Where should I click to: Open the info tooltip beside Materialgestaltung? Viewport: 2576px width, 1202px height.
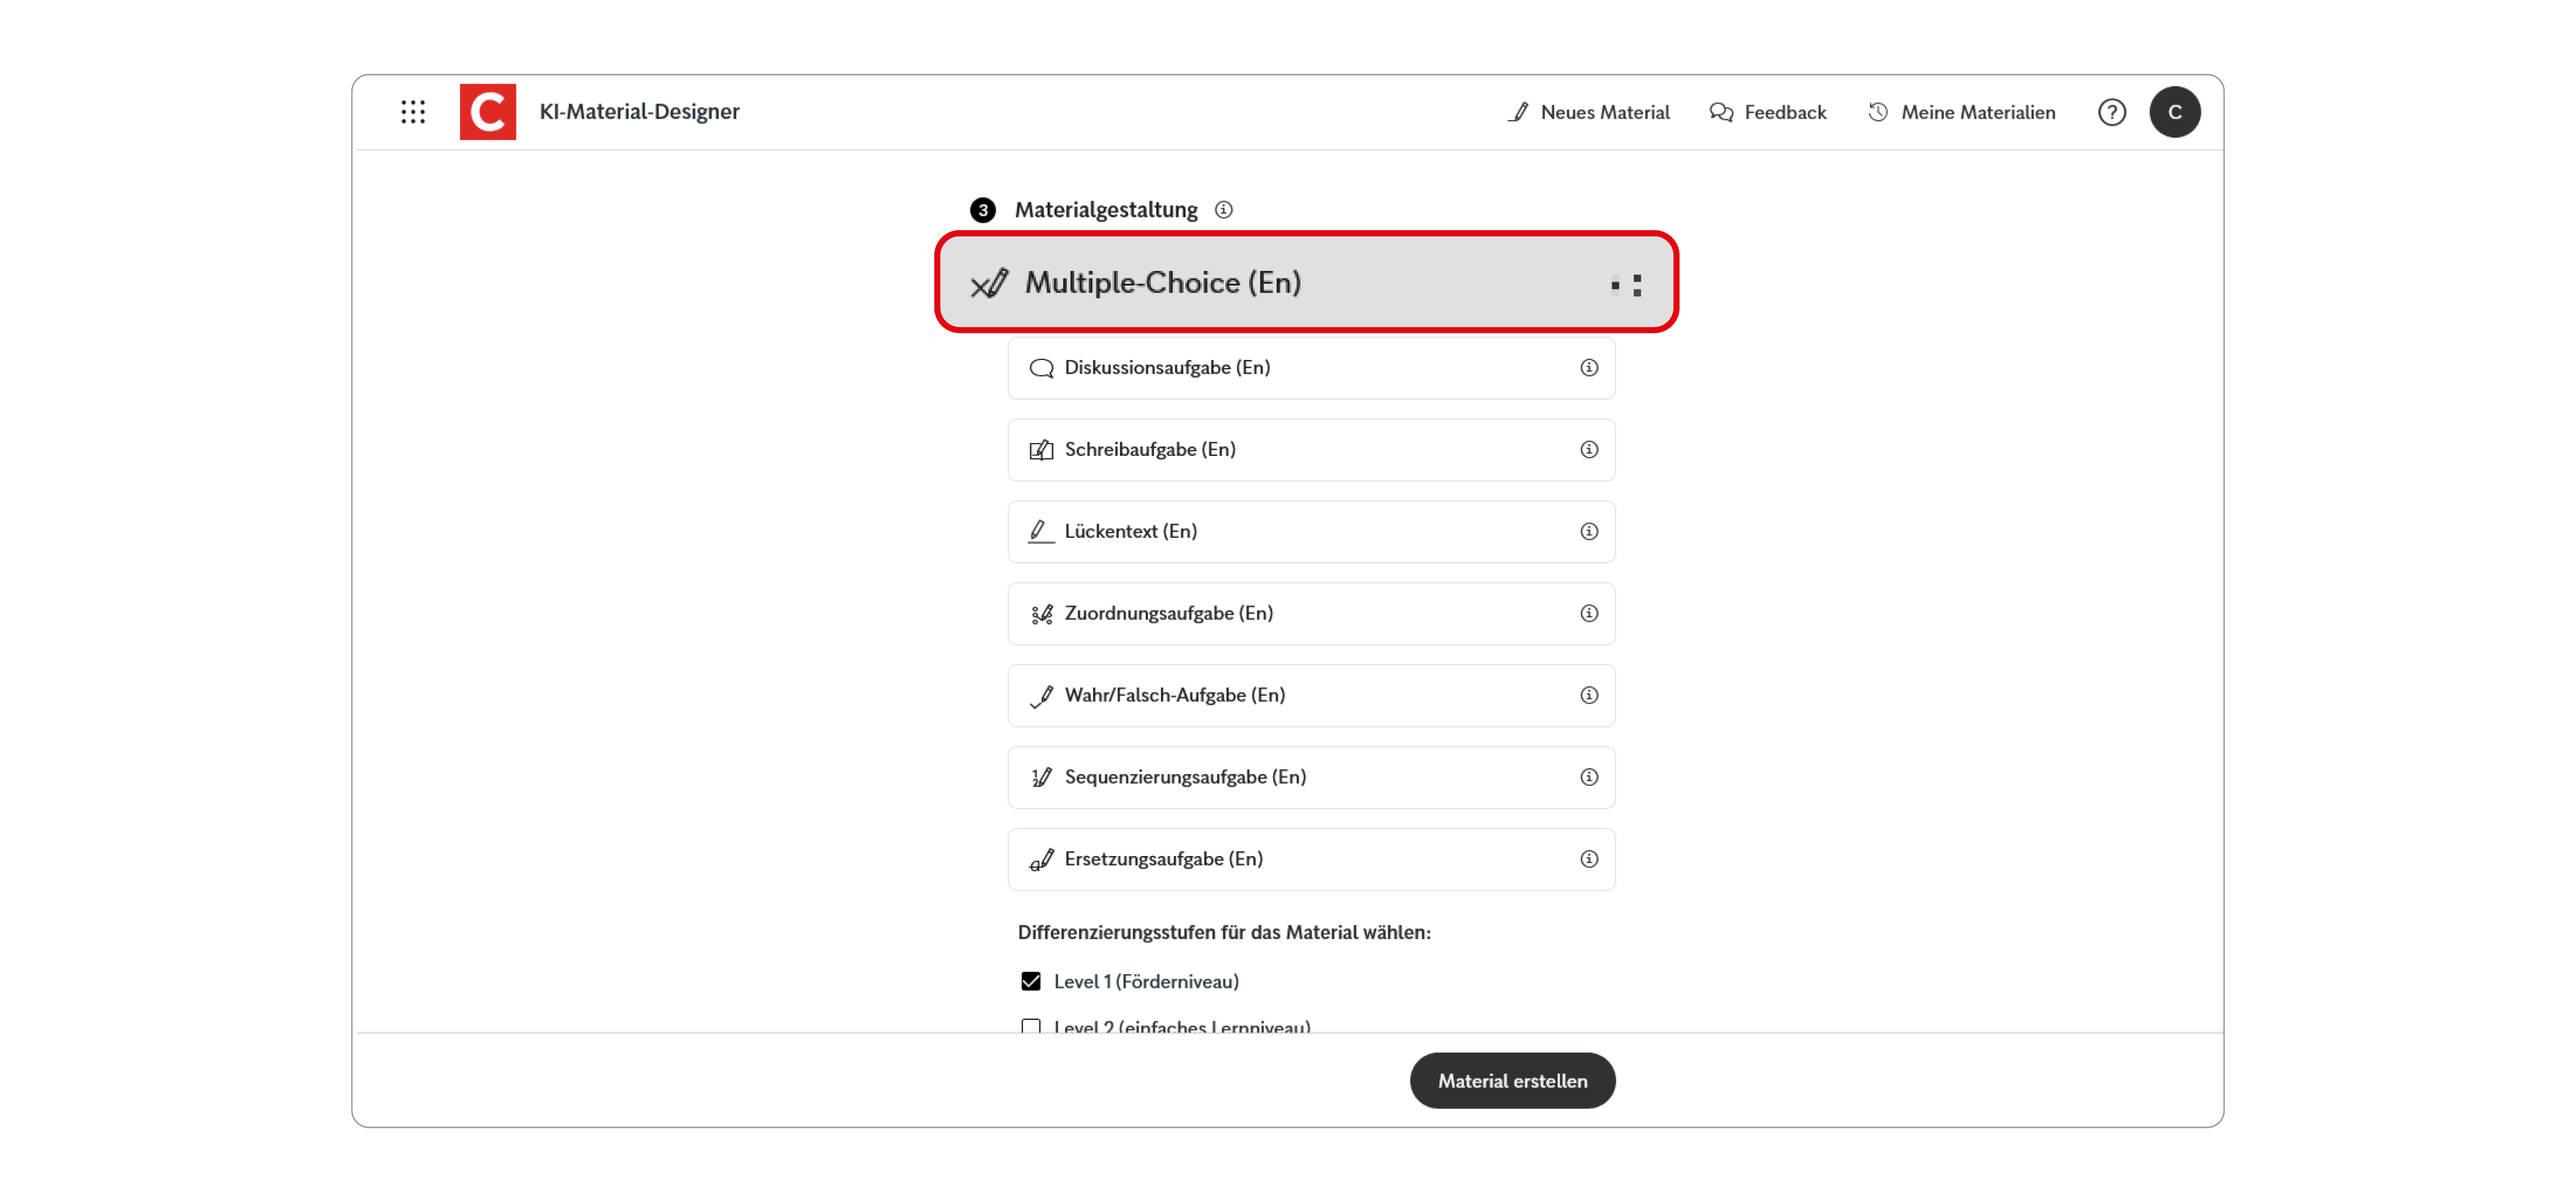coord(1224,210)
